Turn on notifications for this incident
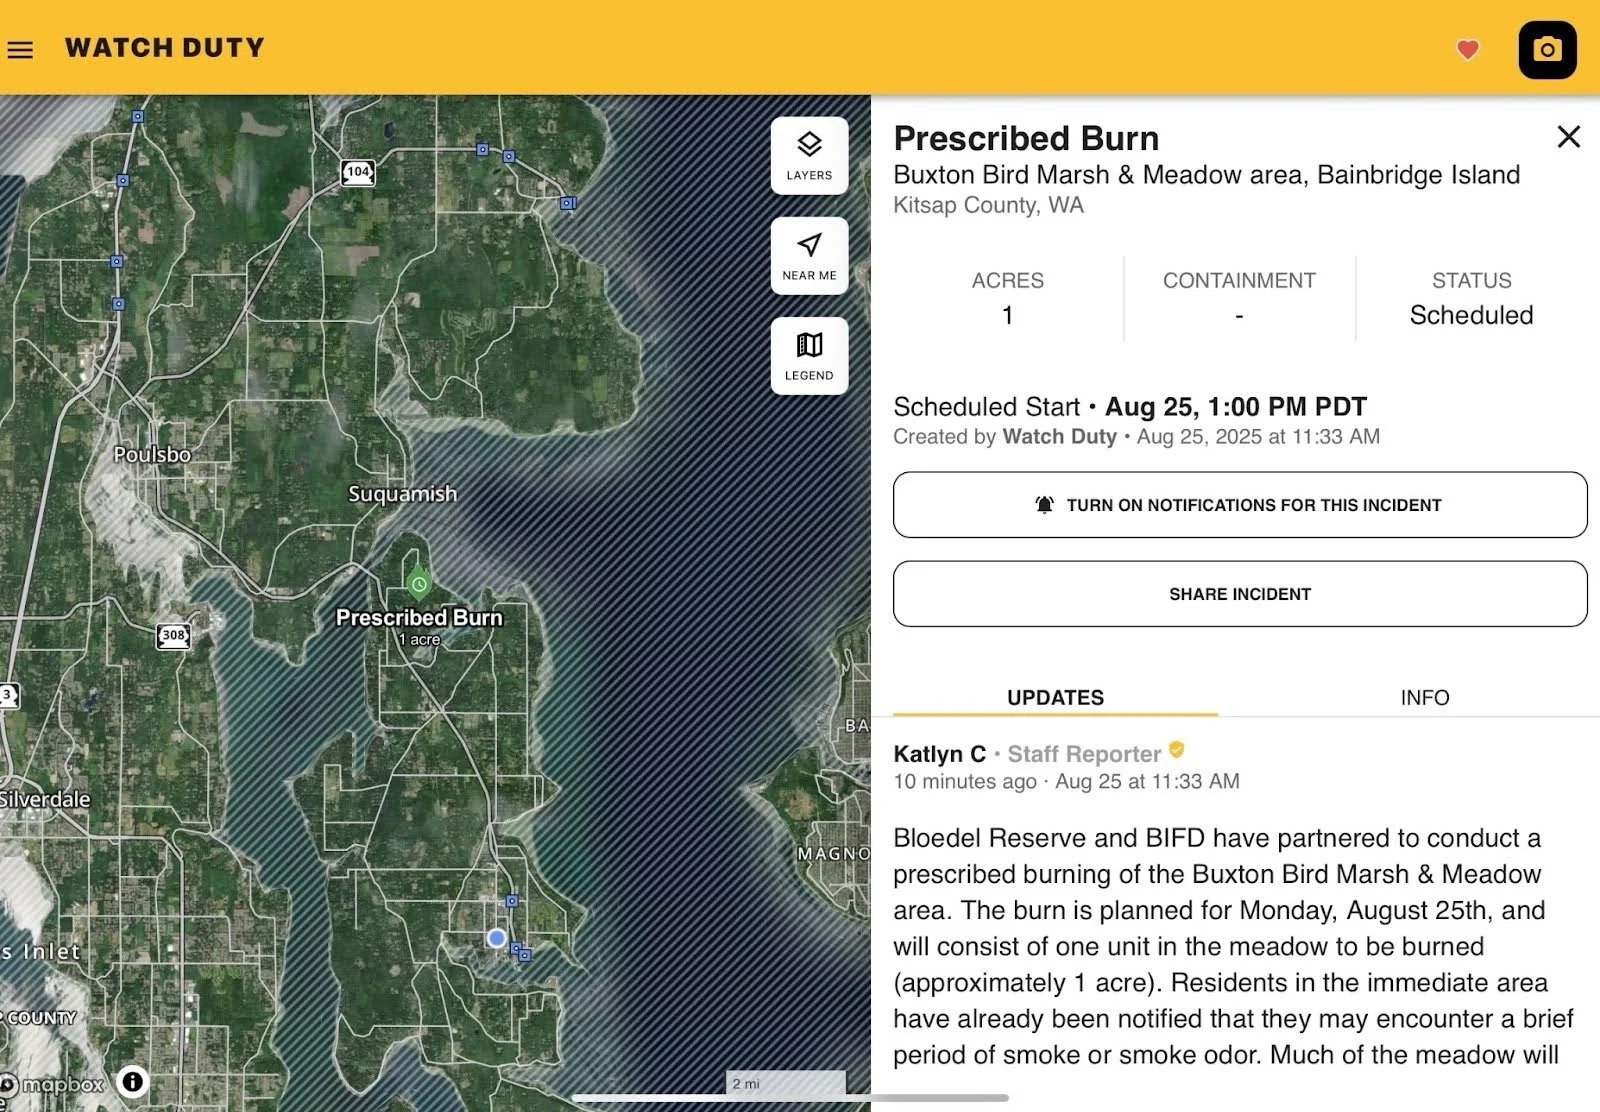 1240,505
